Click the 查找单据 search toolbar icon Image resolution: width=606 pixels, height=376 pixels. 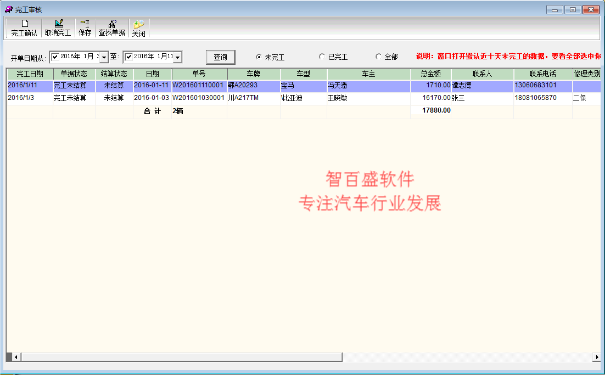click(x=112, y=28)
